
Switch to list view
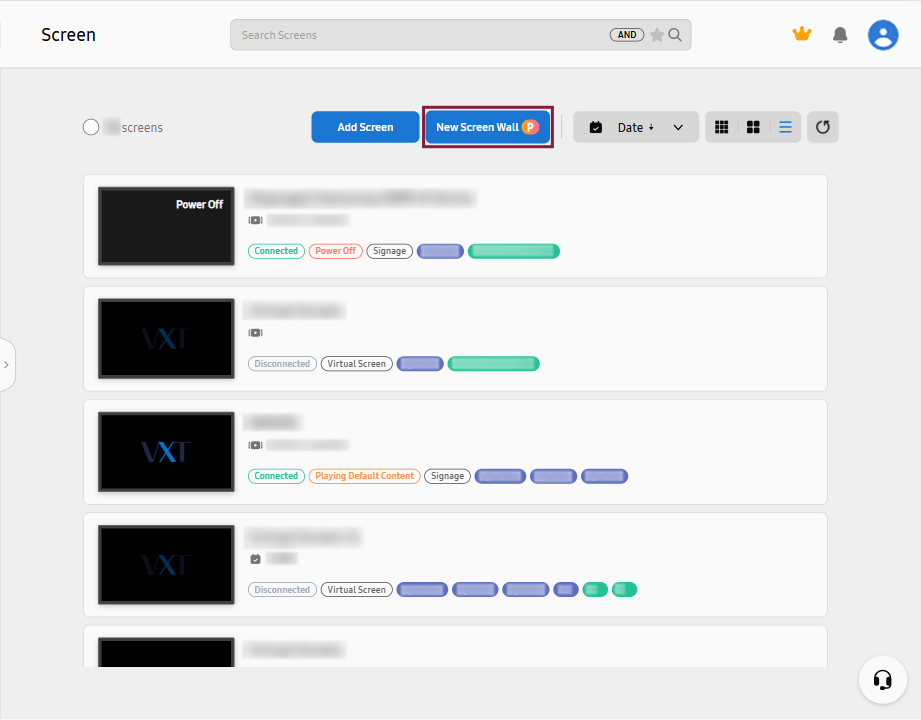785,127
